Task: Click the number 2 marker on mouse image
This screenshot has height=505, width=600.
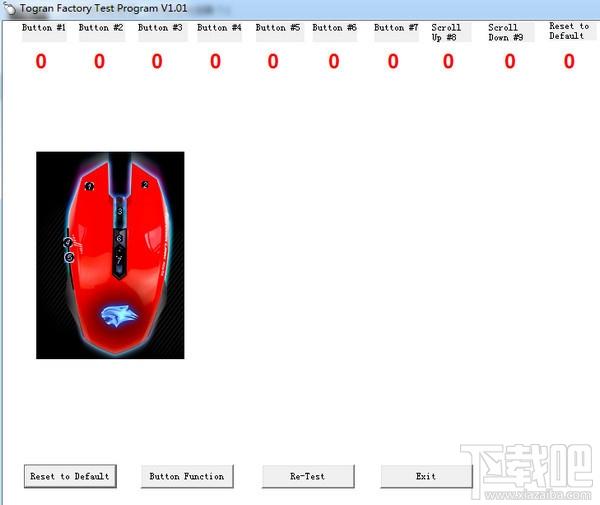Action: [x=145, y=185]
